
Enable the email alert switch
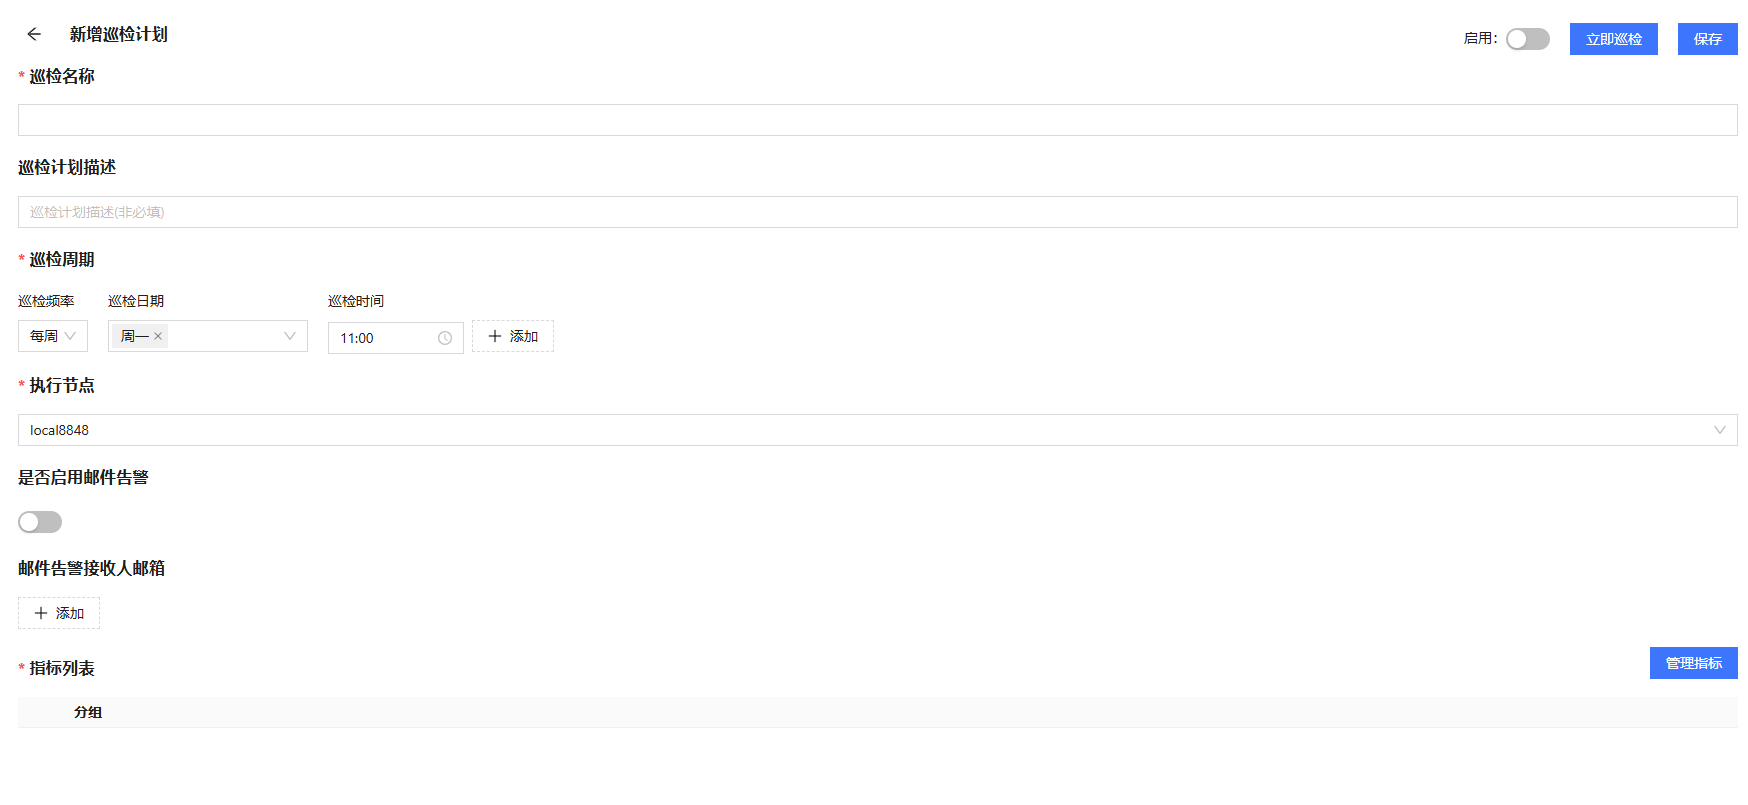pos(40,522)
